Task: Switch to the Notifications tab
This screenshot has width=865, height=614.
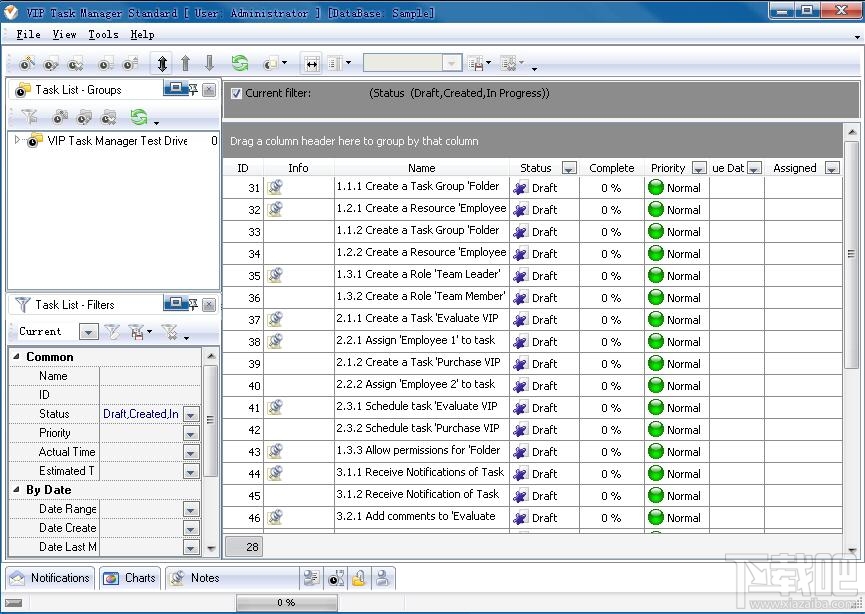Action: [50, 578]
